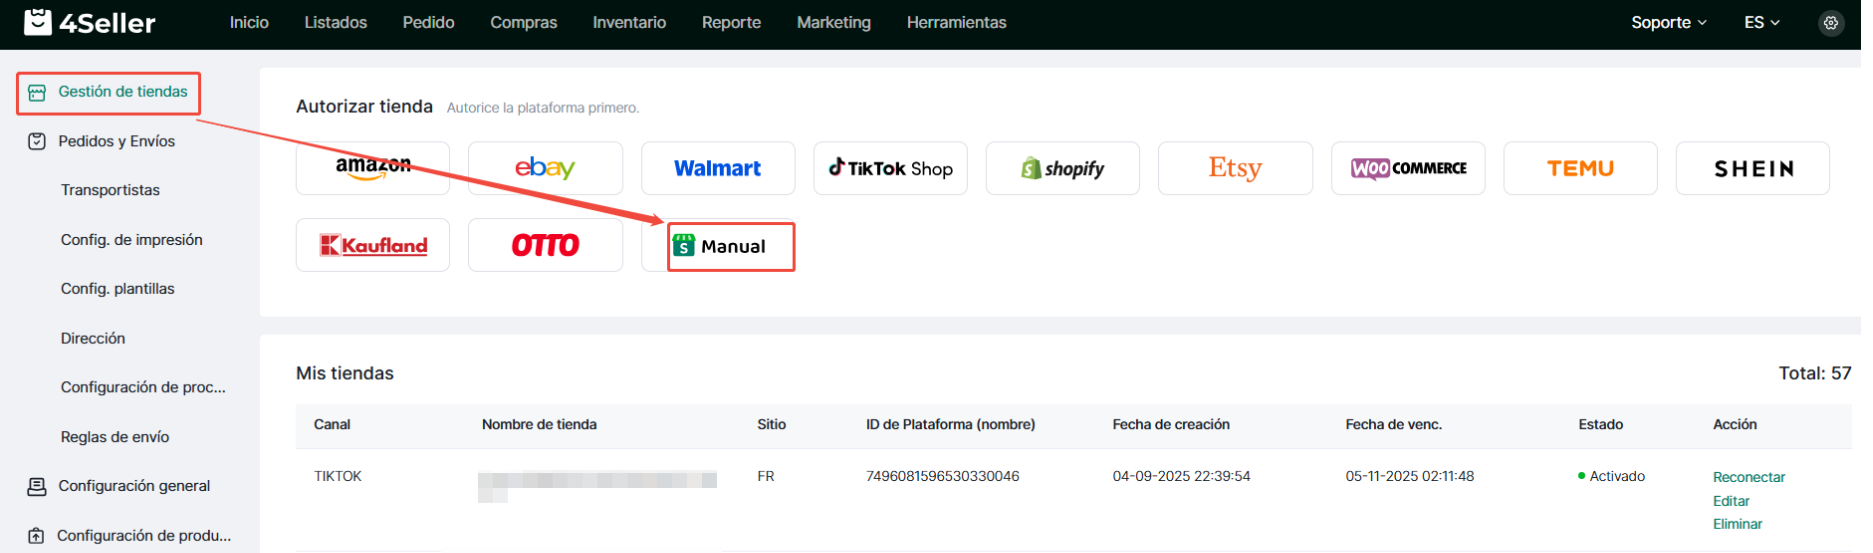
Task: Click Editar for the TIKTOK store
Action: click(x=1731, y=501)
